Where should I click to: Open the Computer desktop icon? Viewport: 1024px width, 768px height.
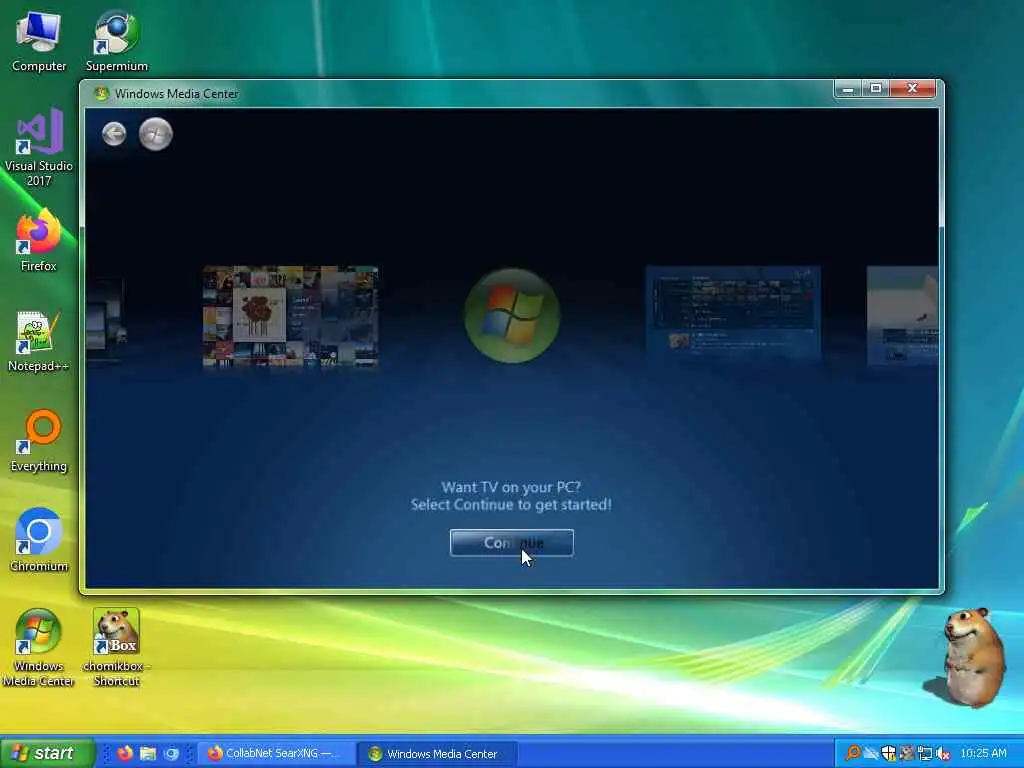point(39,42)
